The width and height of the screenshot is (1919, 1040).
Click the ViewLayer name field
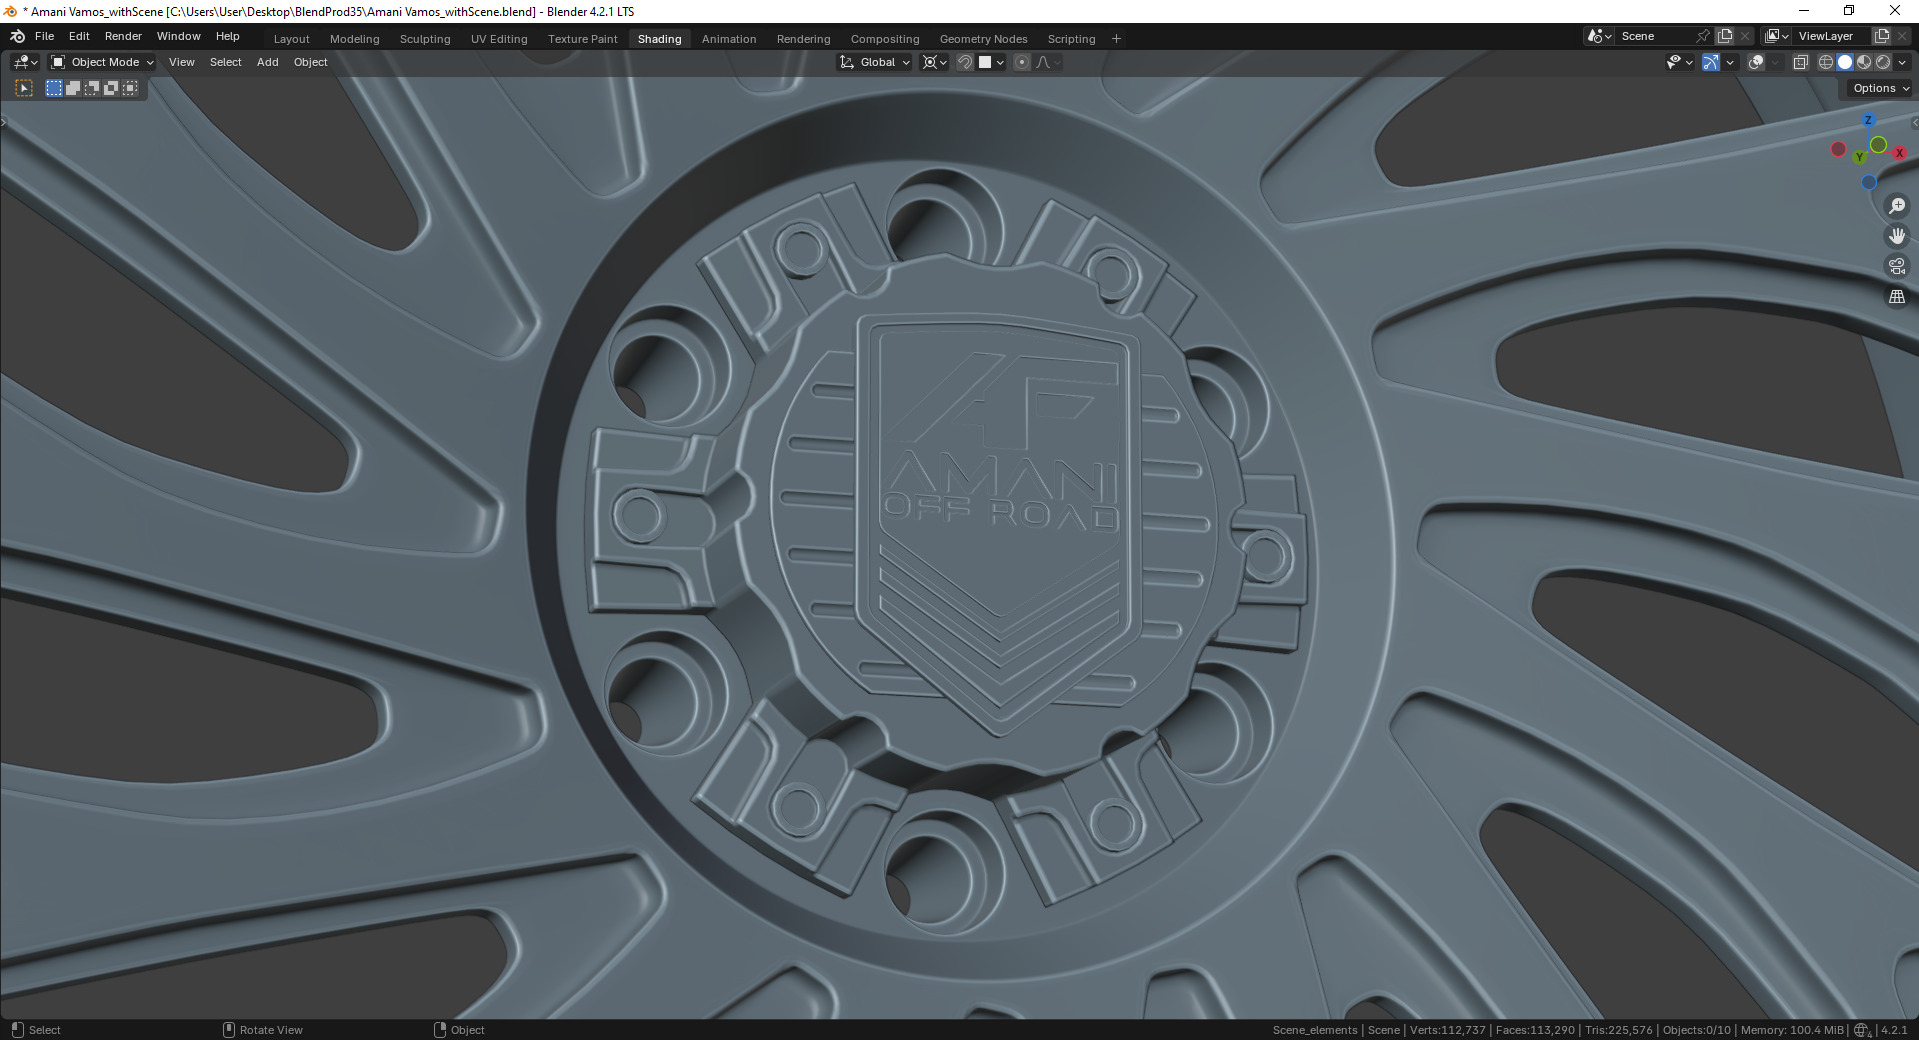(x=1830, y=36)
